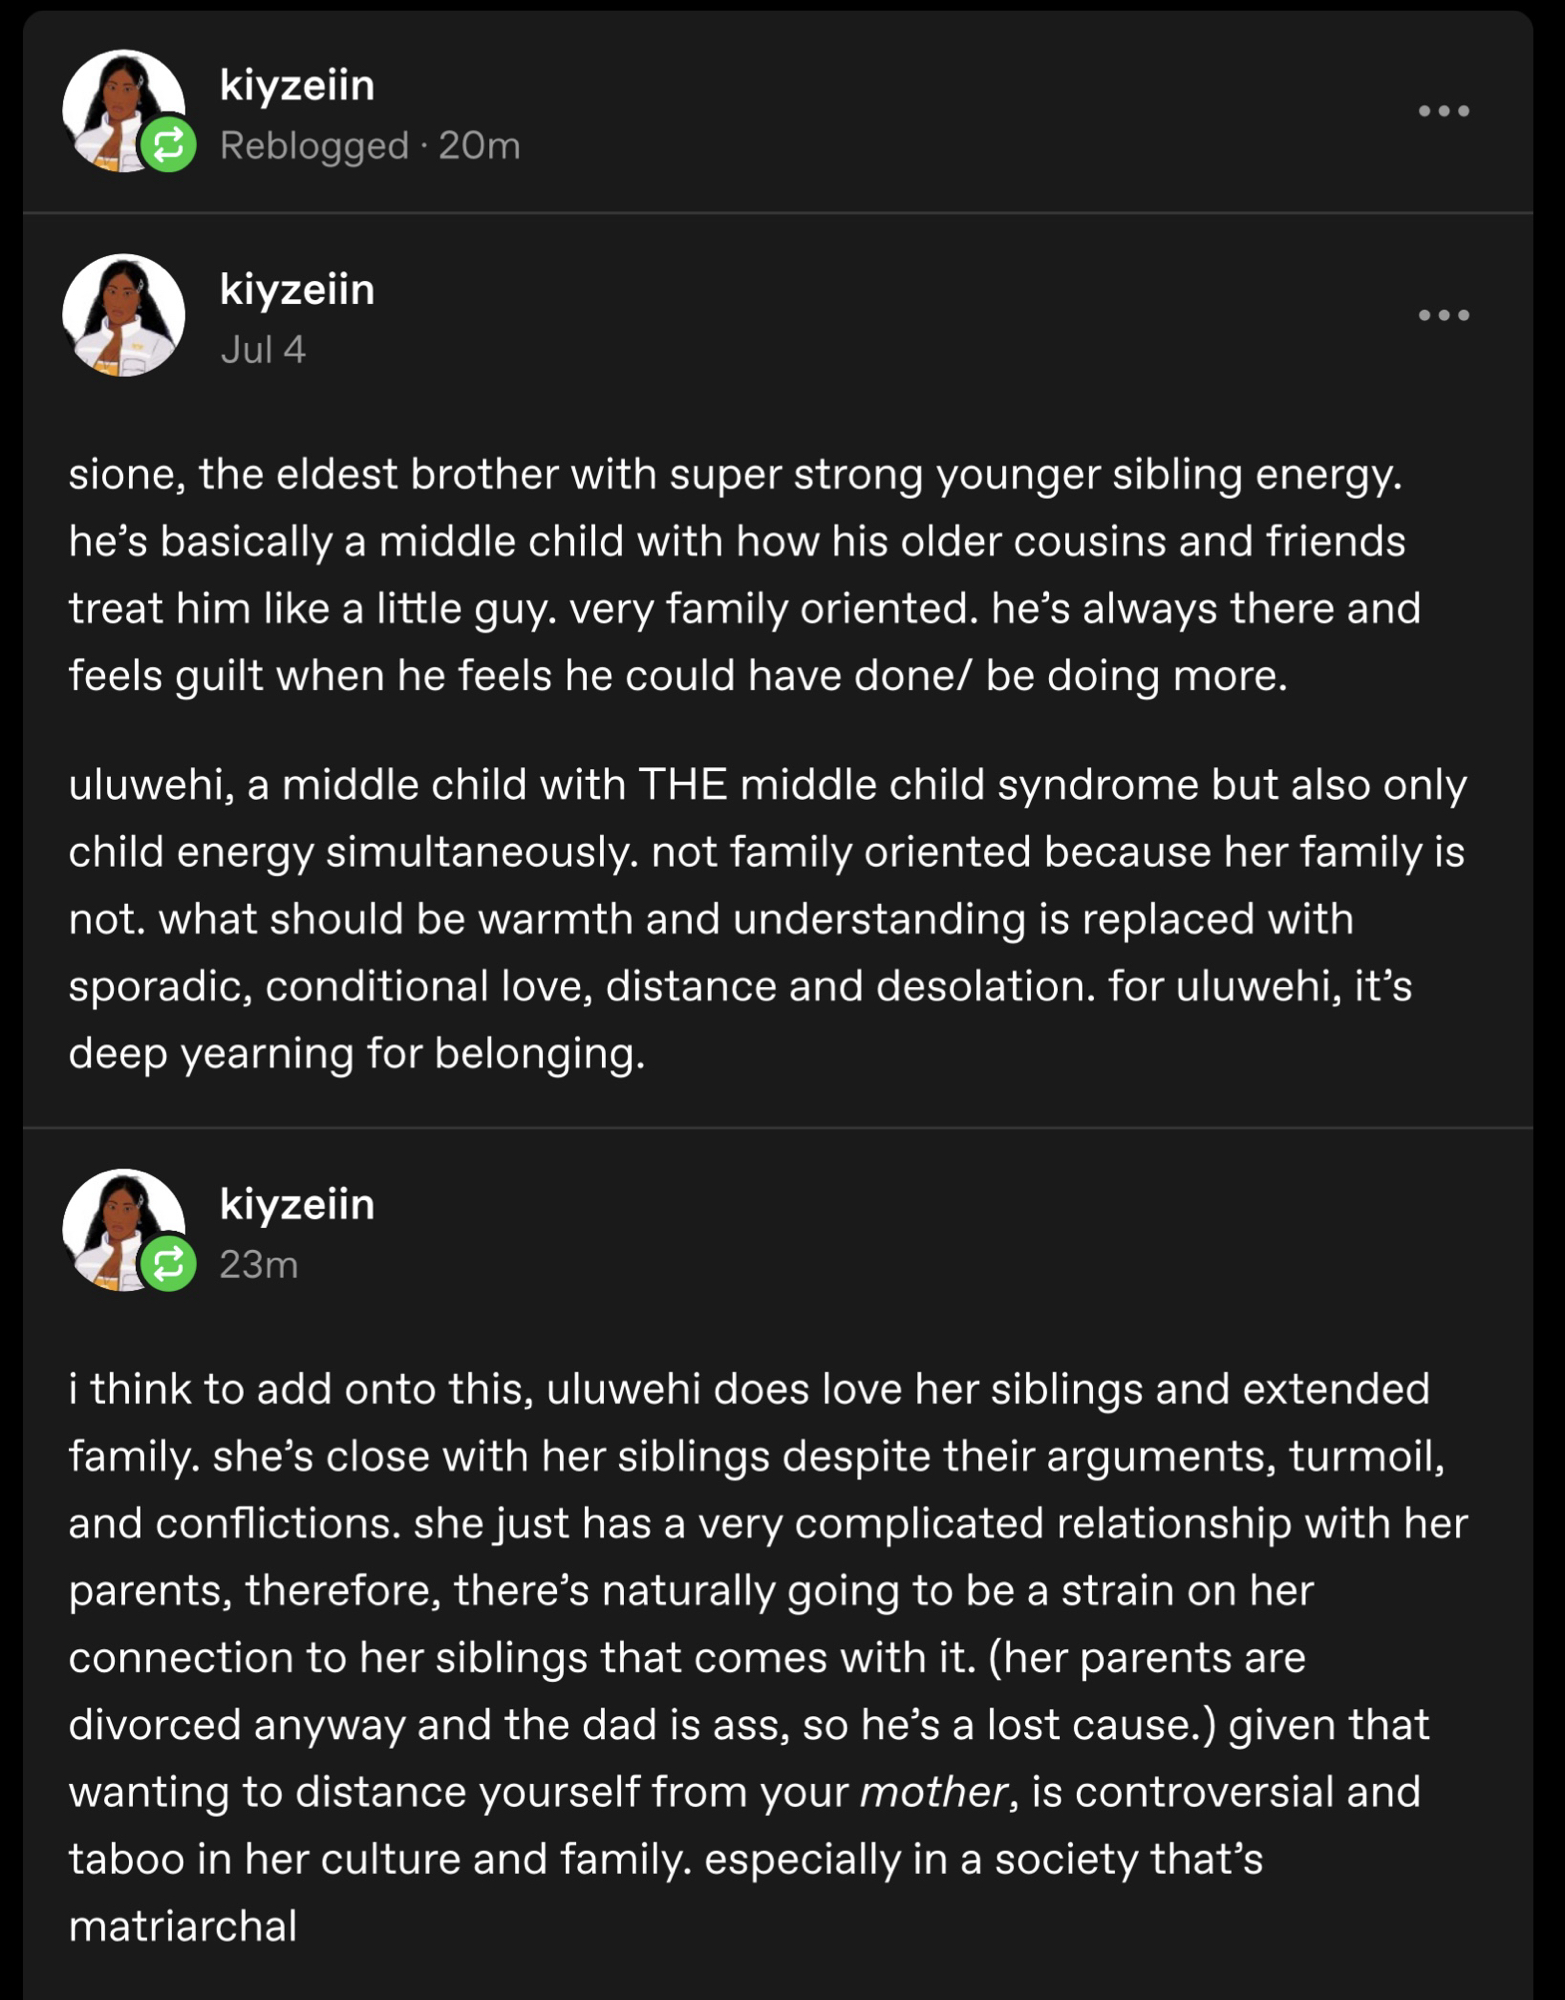Click the kiyzeiin username above 23m
This screenshot has width=1565, height=2000.
pos(297,1204)
